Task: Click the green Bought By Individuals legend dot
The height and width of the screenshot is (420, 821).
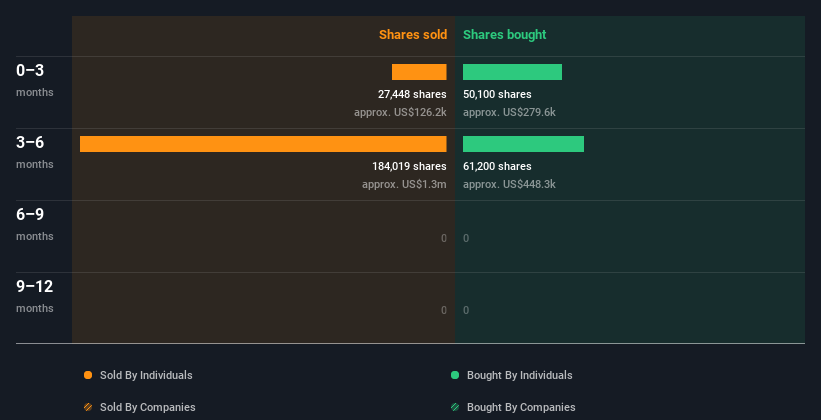Action: (455, 375)
